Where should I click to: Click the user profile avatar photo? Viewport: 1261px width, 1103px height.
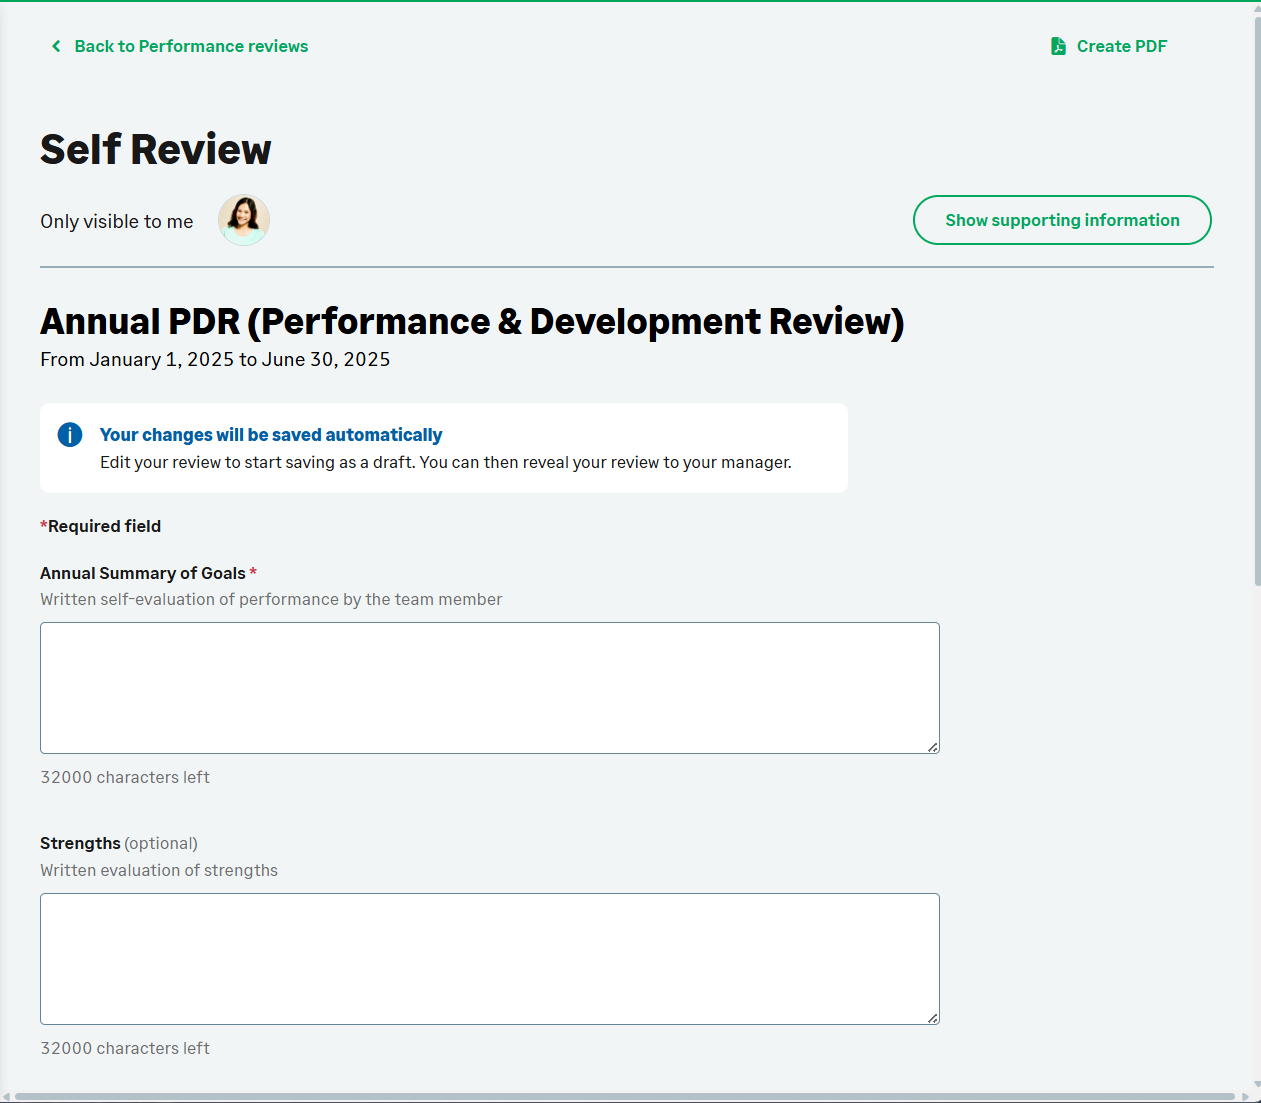[244, 220]
